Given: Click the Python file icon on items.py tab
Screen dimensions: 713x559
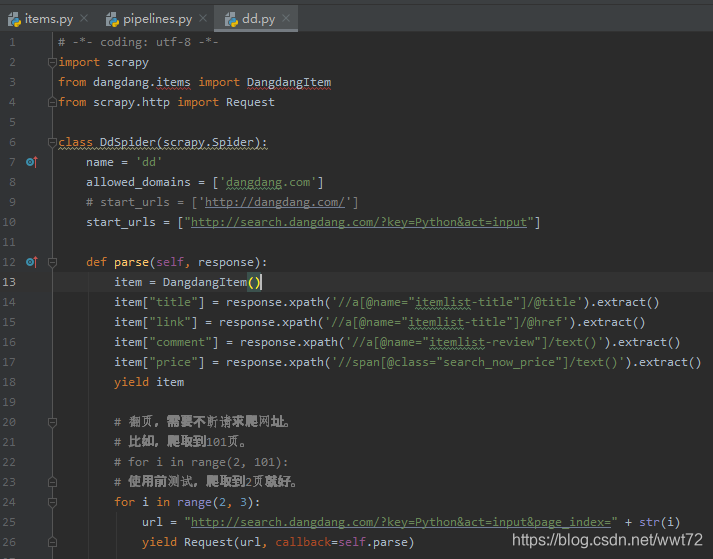Looking at the screenshot, I should click(15, 19).
